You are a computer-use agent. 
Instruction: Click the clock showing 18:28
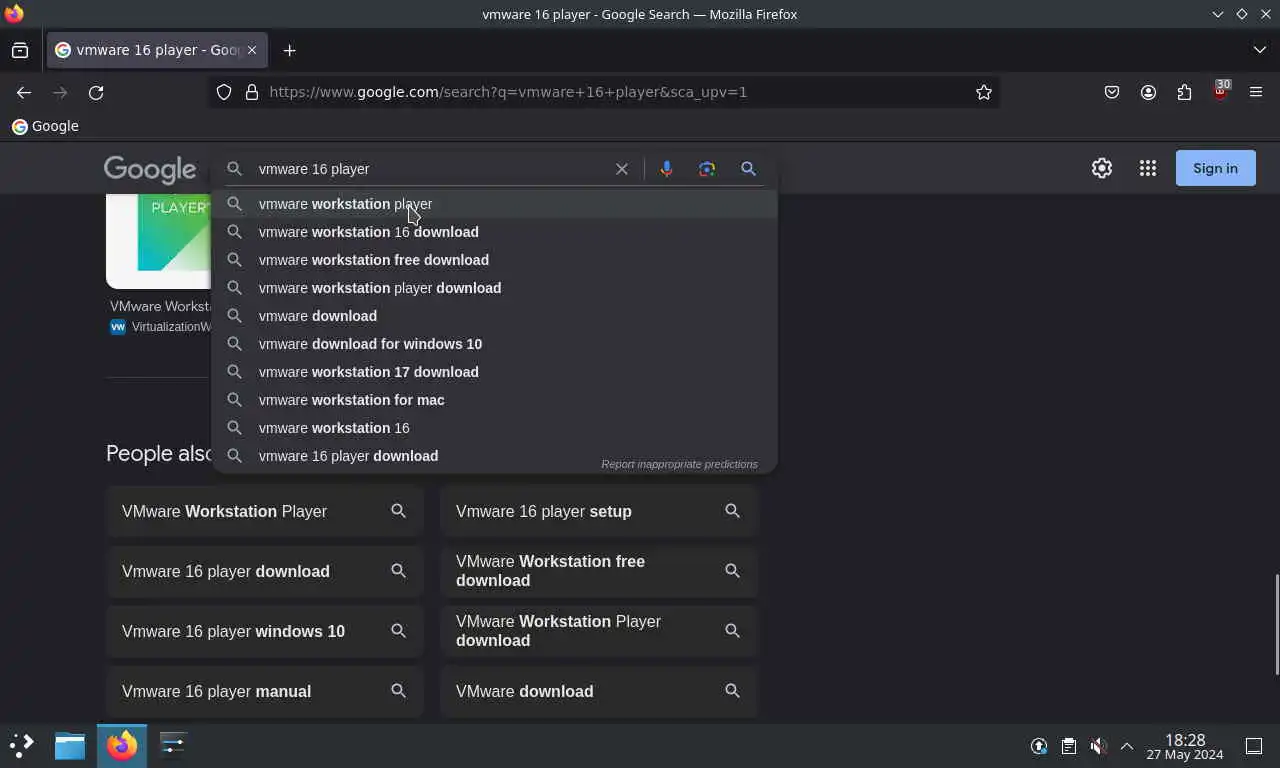click(x=1185, y=746)
